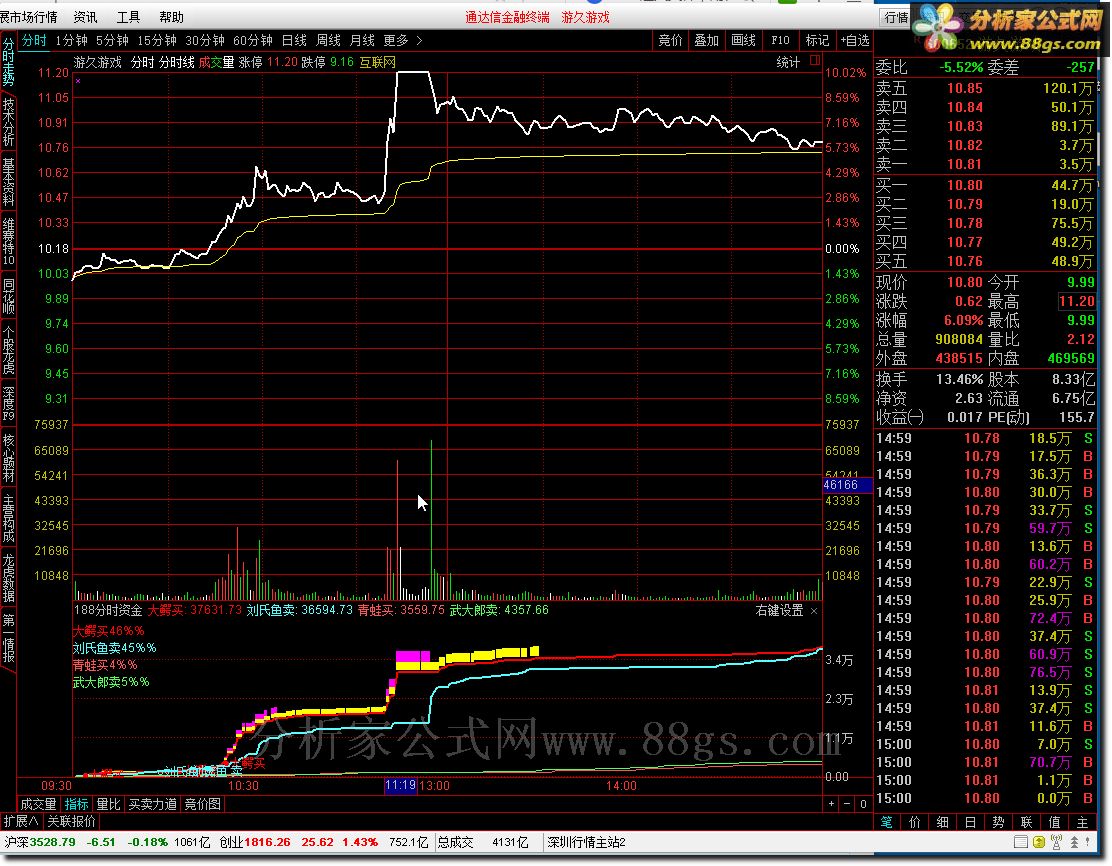Open the 基本资料 sidebar tab

coord(8,182)
